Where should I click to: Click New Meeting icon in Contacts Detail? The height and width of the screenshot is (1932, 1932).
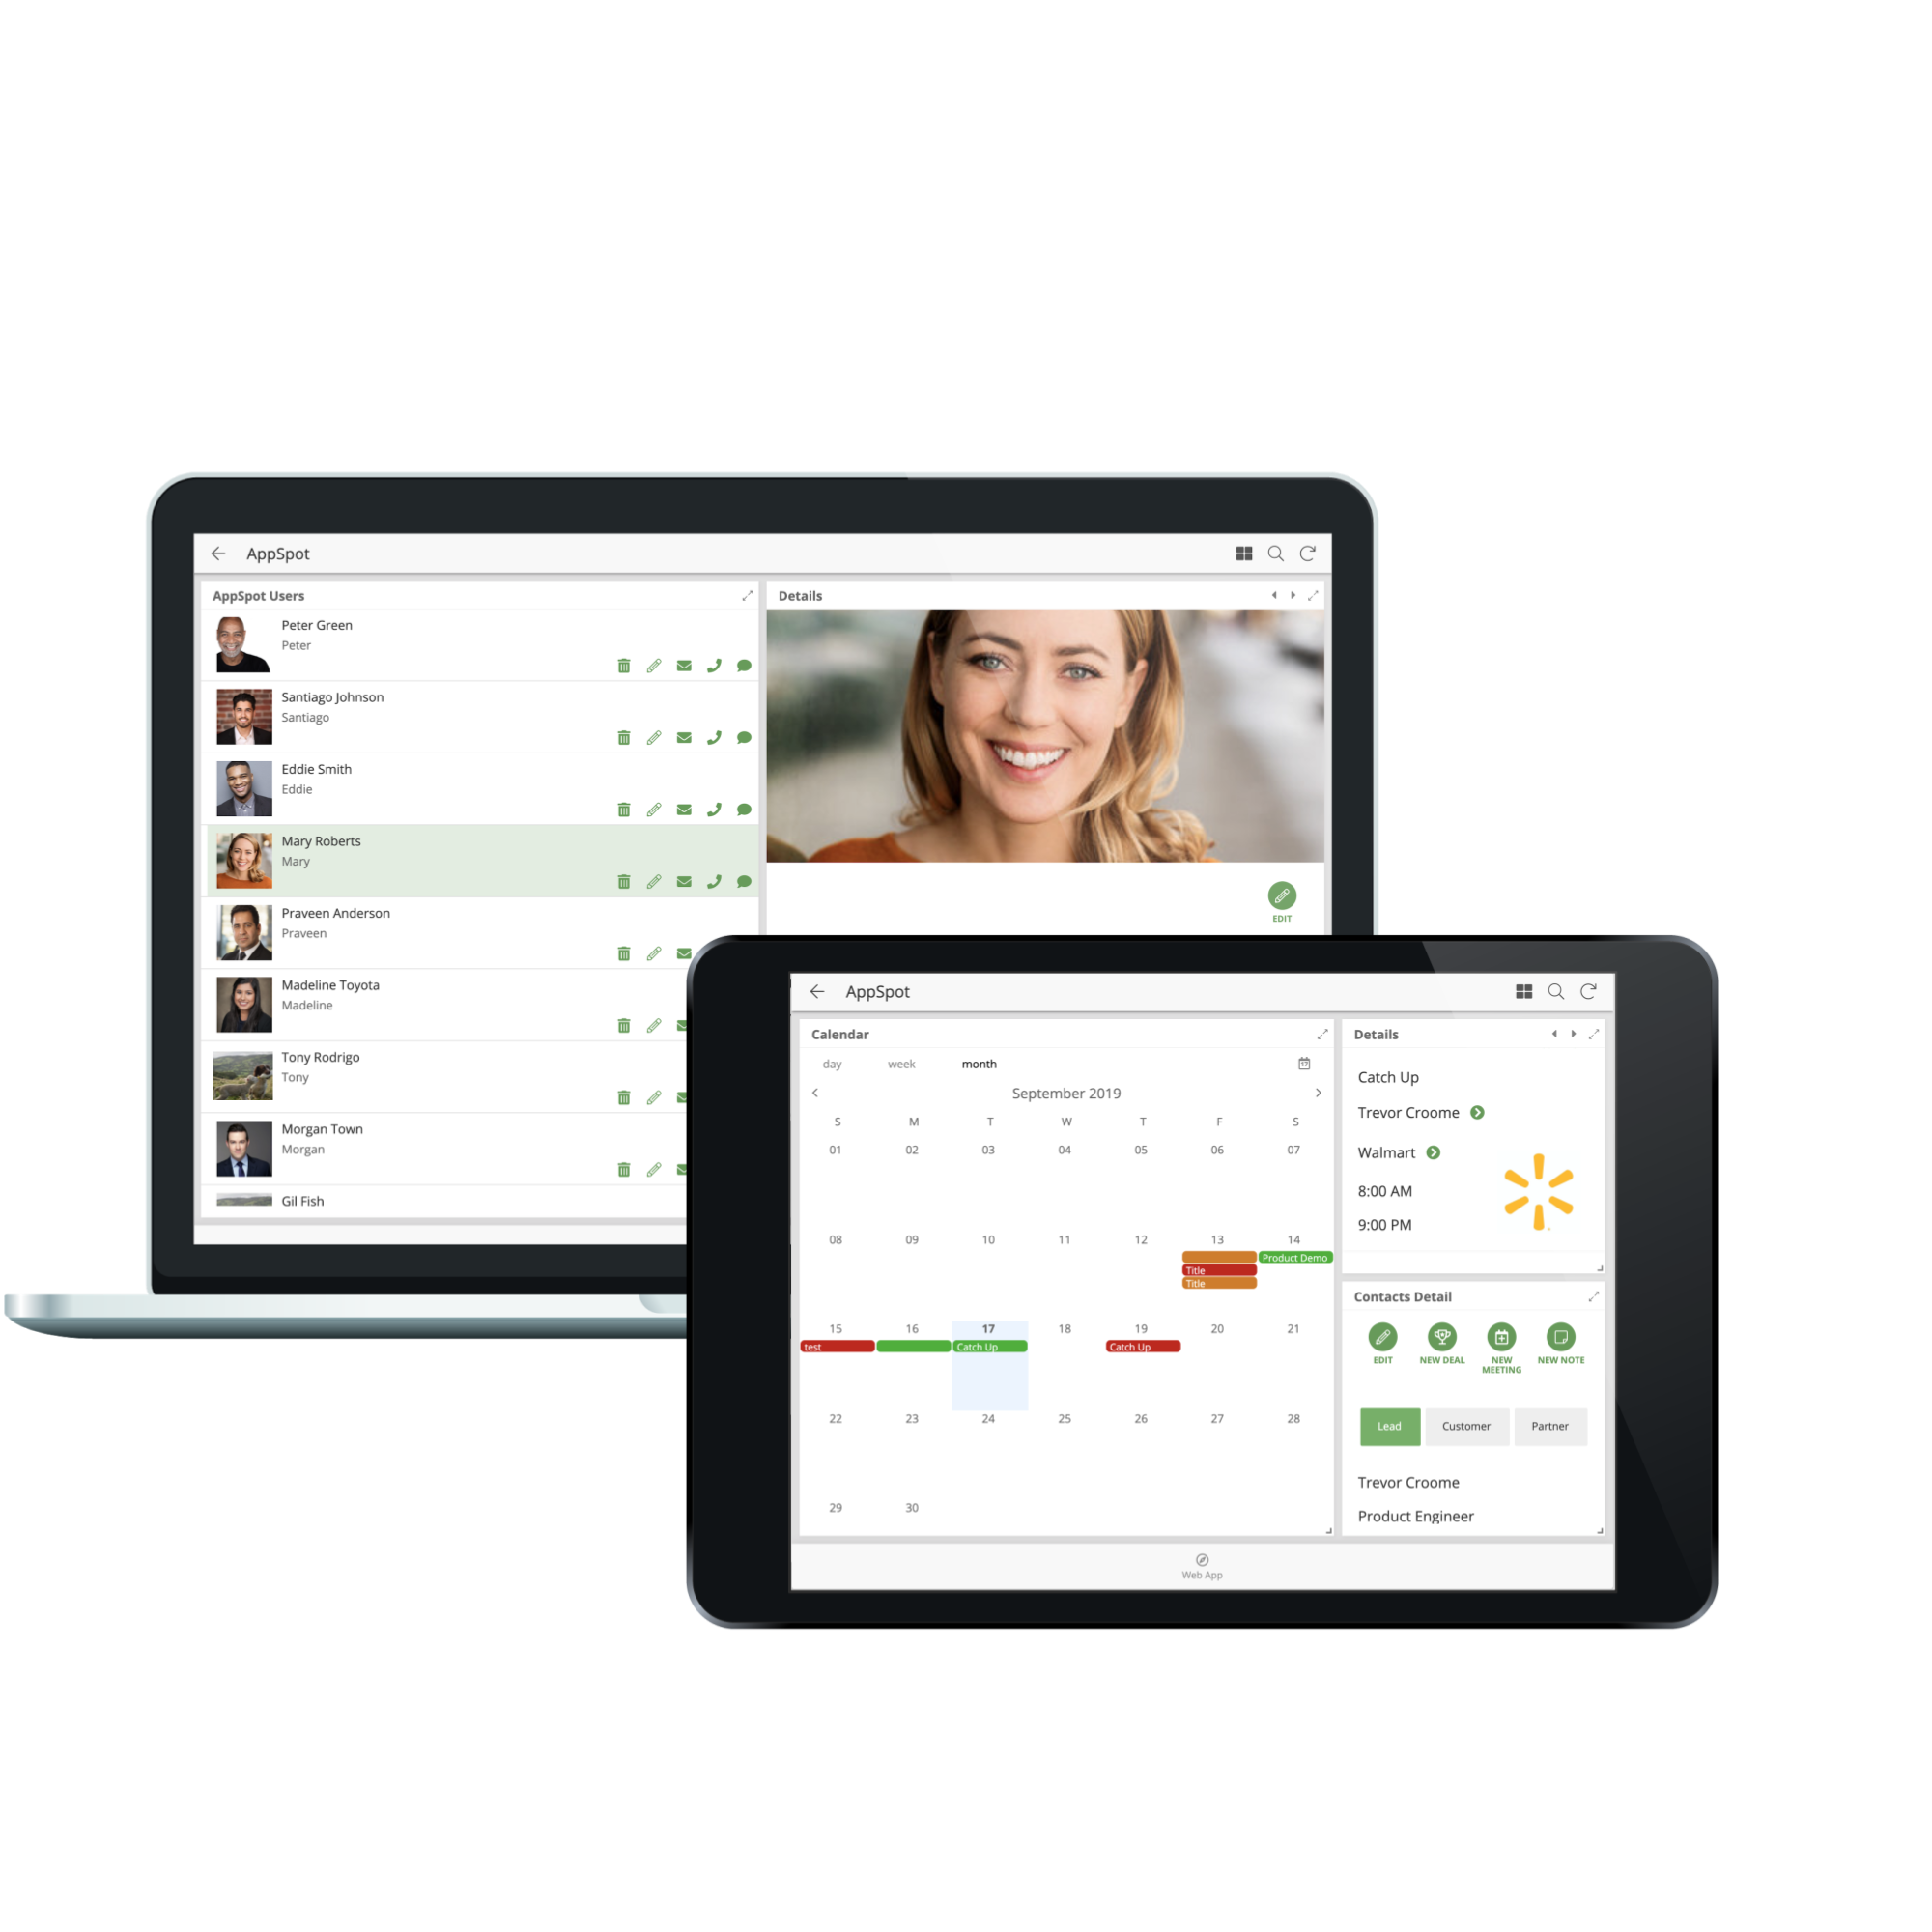(1502, 1338)
